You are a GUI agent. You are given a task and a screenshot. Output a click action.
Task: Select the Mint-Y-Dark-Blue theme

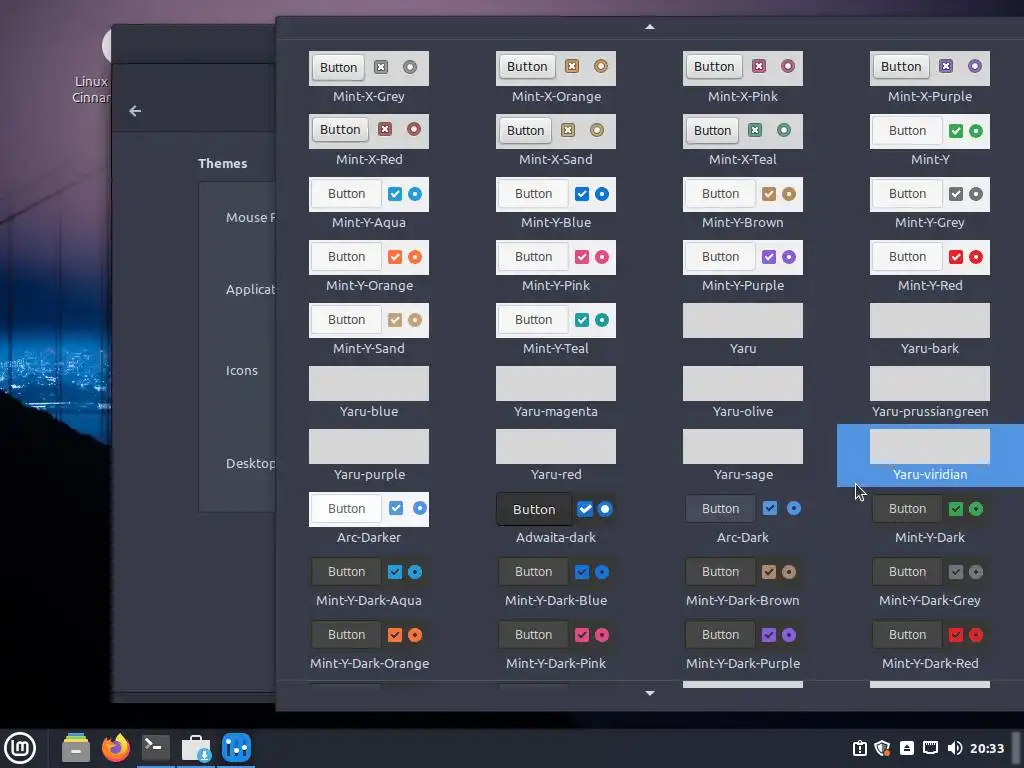556,582
